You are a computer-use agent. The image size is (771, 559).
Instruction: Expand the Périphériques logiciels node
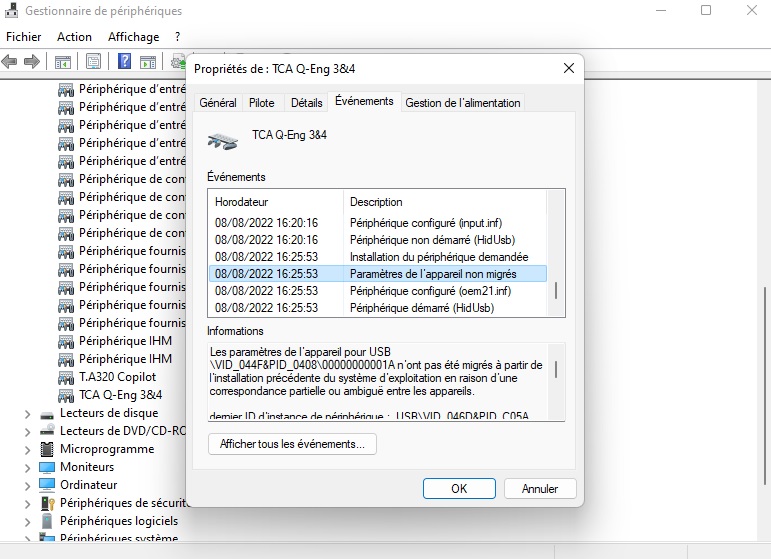pyautogui.click(x=28, y=522)
